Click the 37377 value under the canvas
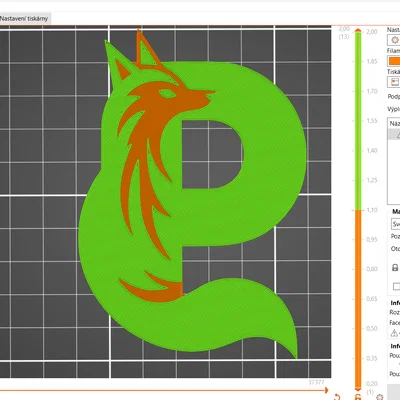Image resolution: width=400 pixels, height=400 pixels. tap(316, 382)
